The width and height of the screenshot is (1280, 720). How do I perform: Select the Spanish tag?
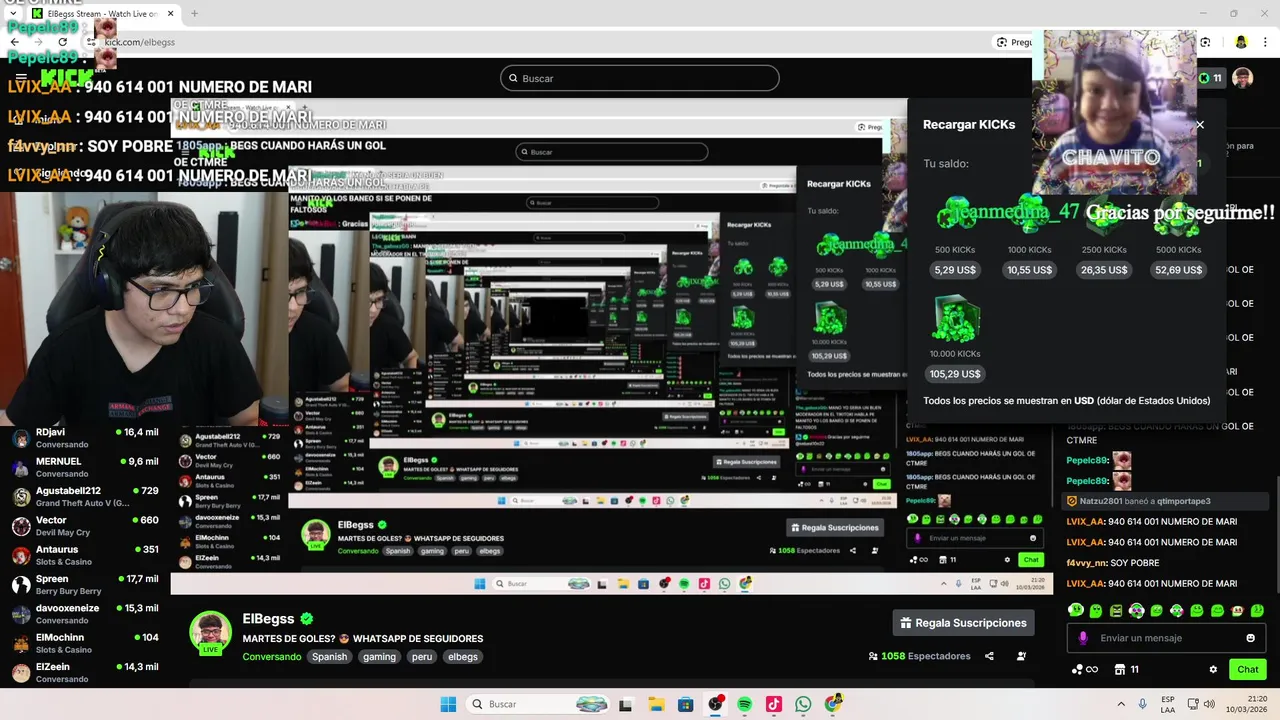pos(329,657)
